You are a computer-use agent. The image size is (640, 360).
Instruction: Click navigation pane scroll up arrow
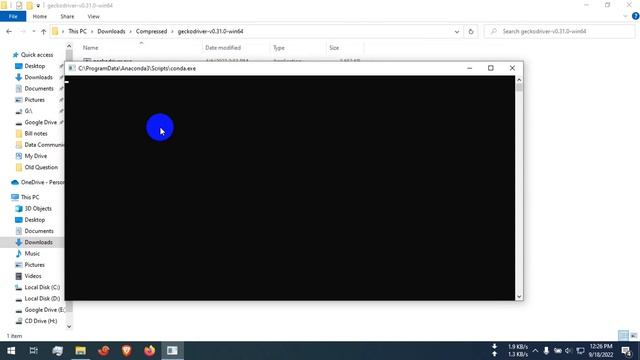point(69,46)
